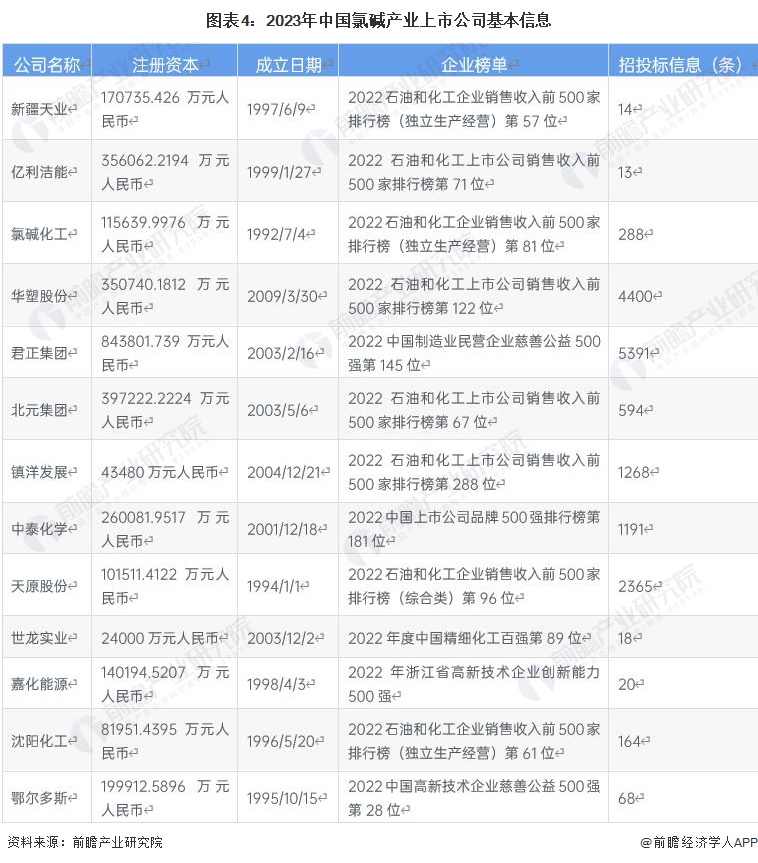Click the founding date 2003/12/2

pos(281,638)
